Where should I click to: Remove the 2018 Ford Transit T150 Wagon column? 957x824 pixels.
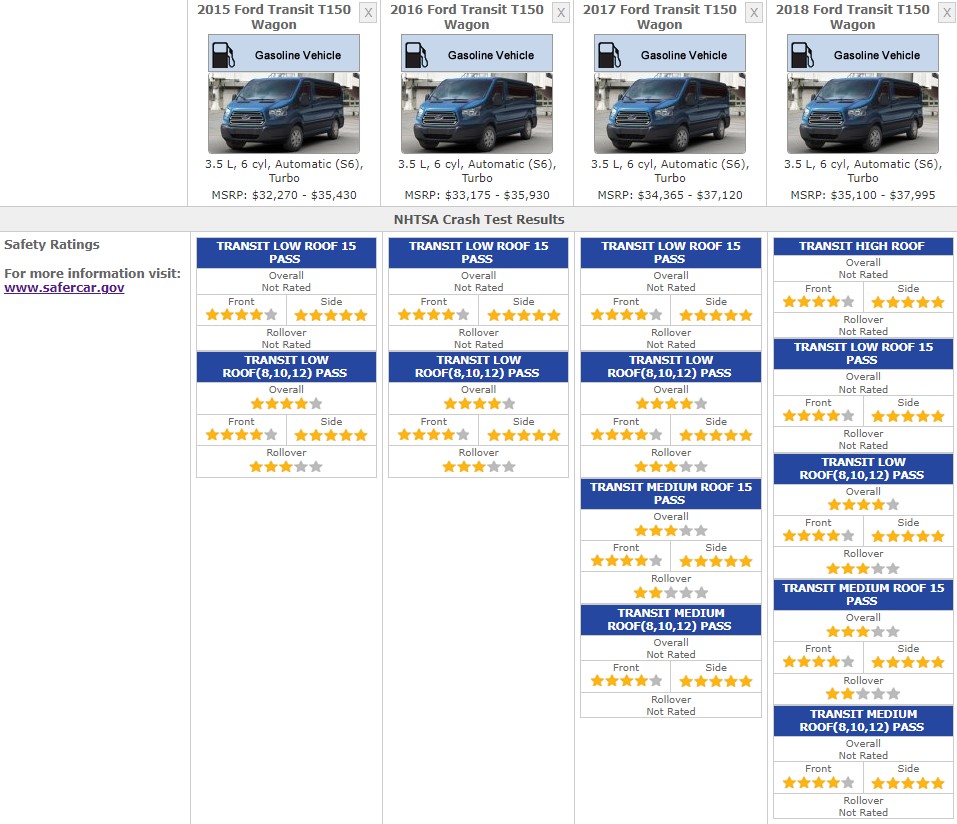(947, 13)
